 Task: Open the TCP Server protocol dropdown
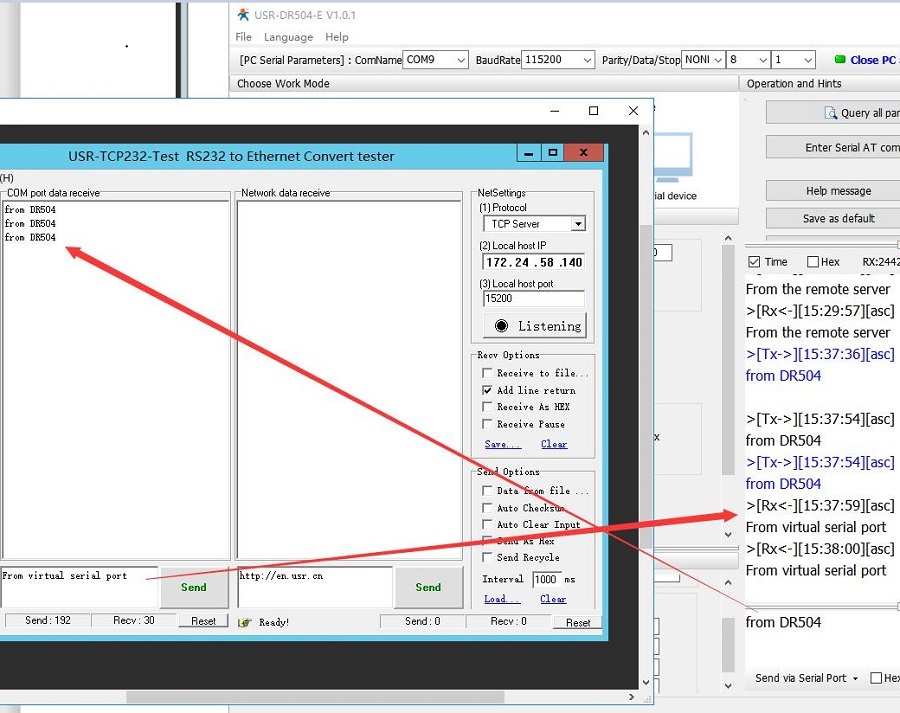click(578, 224)
